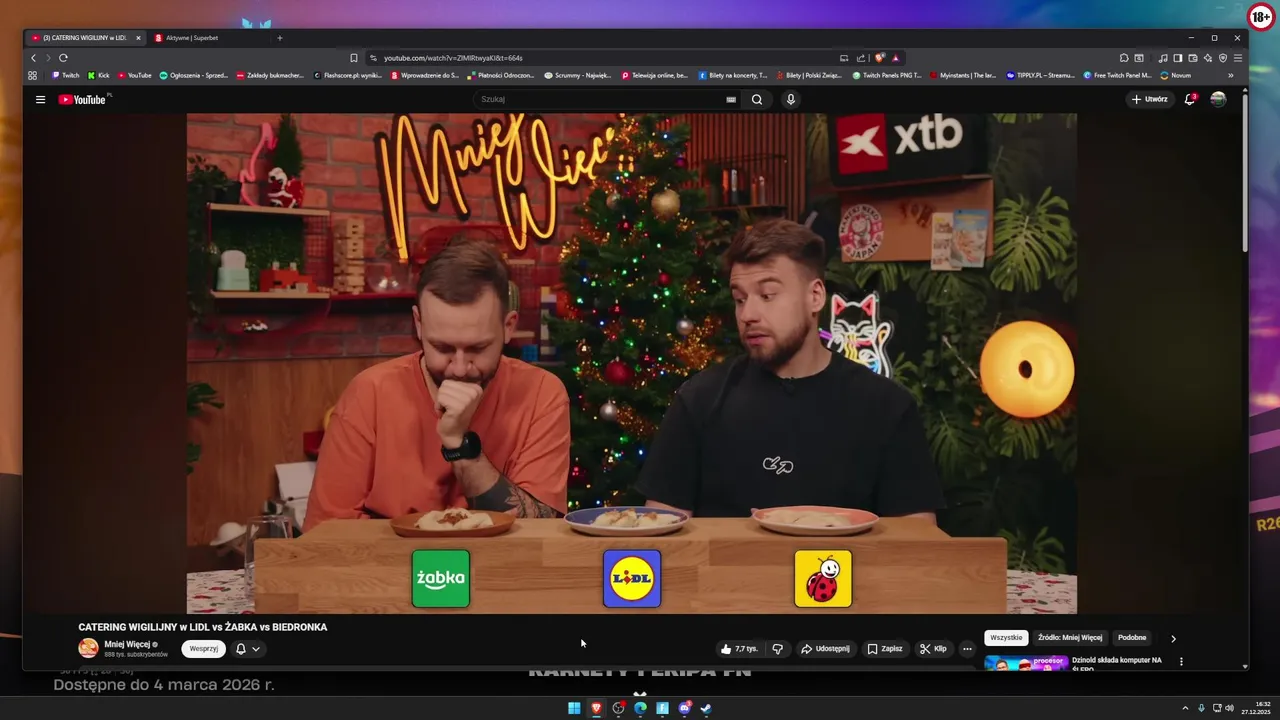The image size is (1280, 720).
Task: Go back with the browser back arrow
Action: pos(33,58)
